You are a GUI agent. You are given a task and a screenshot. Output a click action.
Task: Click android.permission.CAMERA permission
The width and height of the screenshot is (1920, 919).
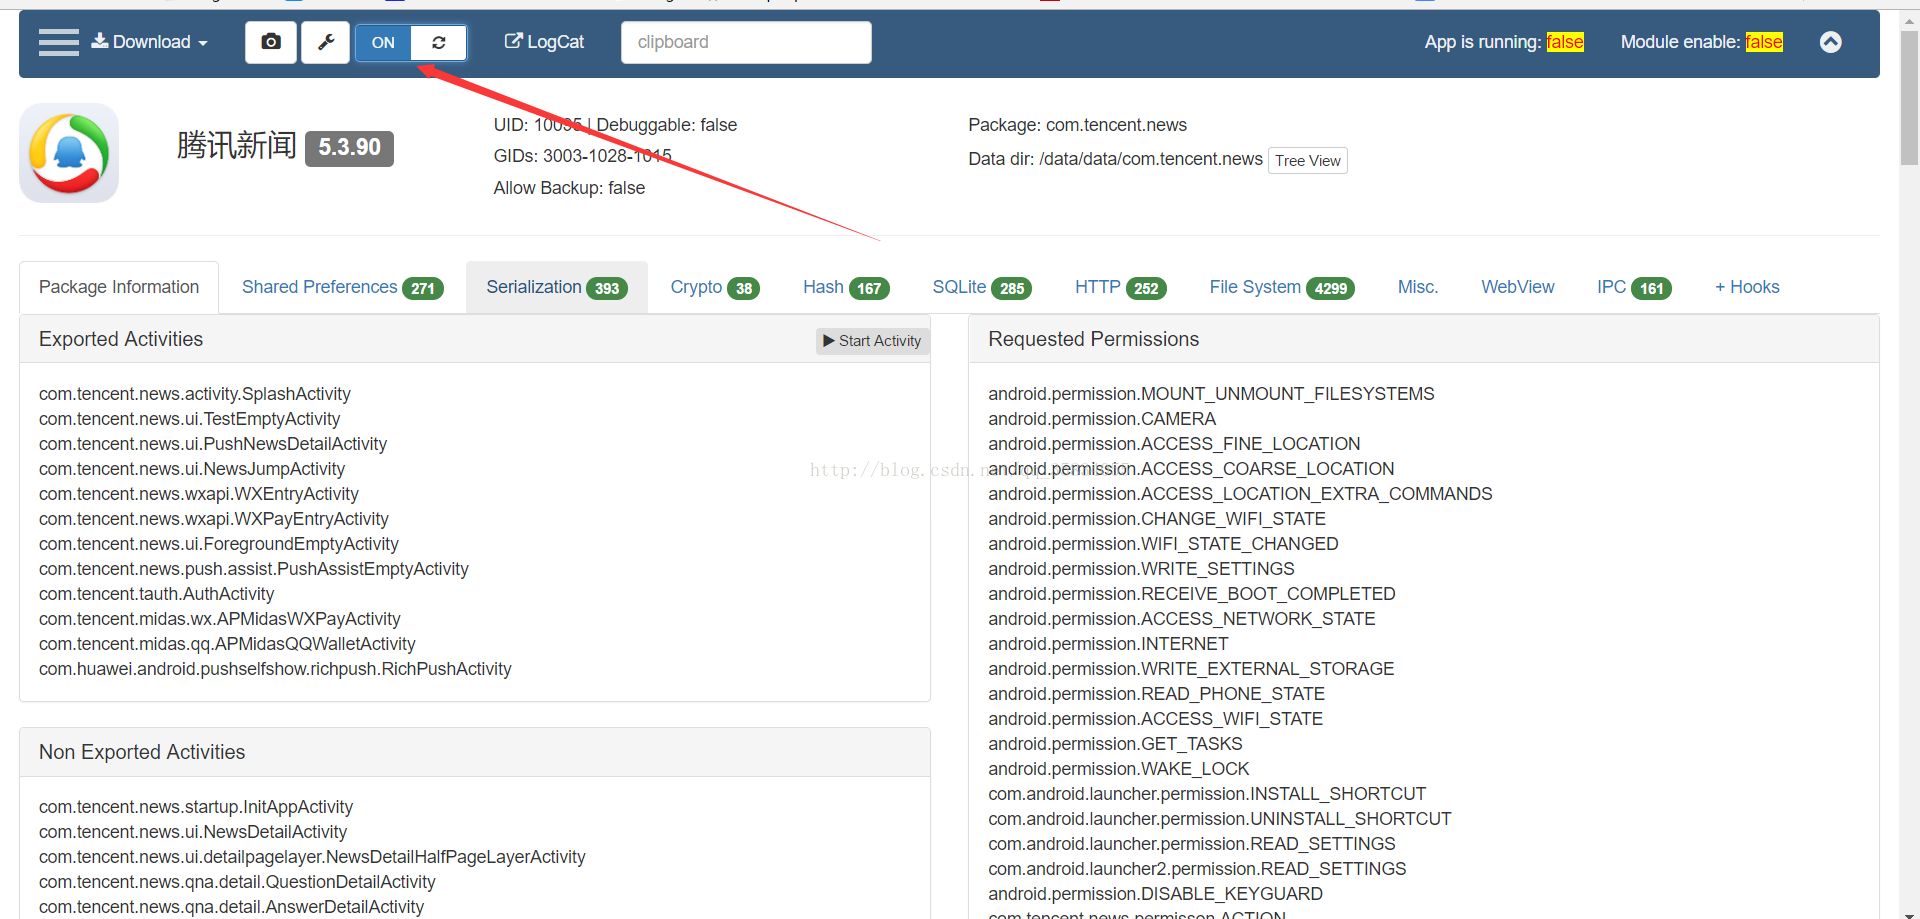pyautogui.click(x=1102, y=419)
